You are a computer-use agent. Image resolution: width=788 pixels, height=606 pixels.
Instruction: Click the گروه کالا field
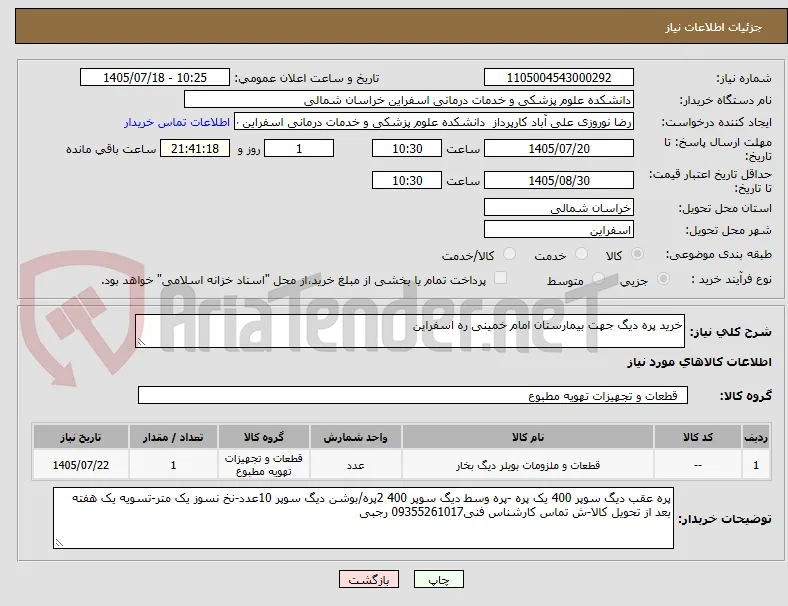pyautogui.click(x=413, y=395)
